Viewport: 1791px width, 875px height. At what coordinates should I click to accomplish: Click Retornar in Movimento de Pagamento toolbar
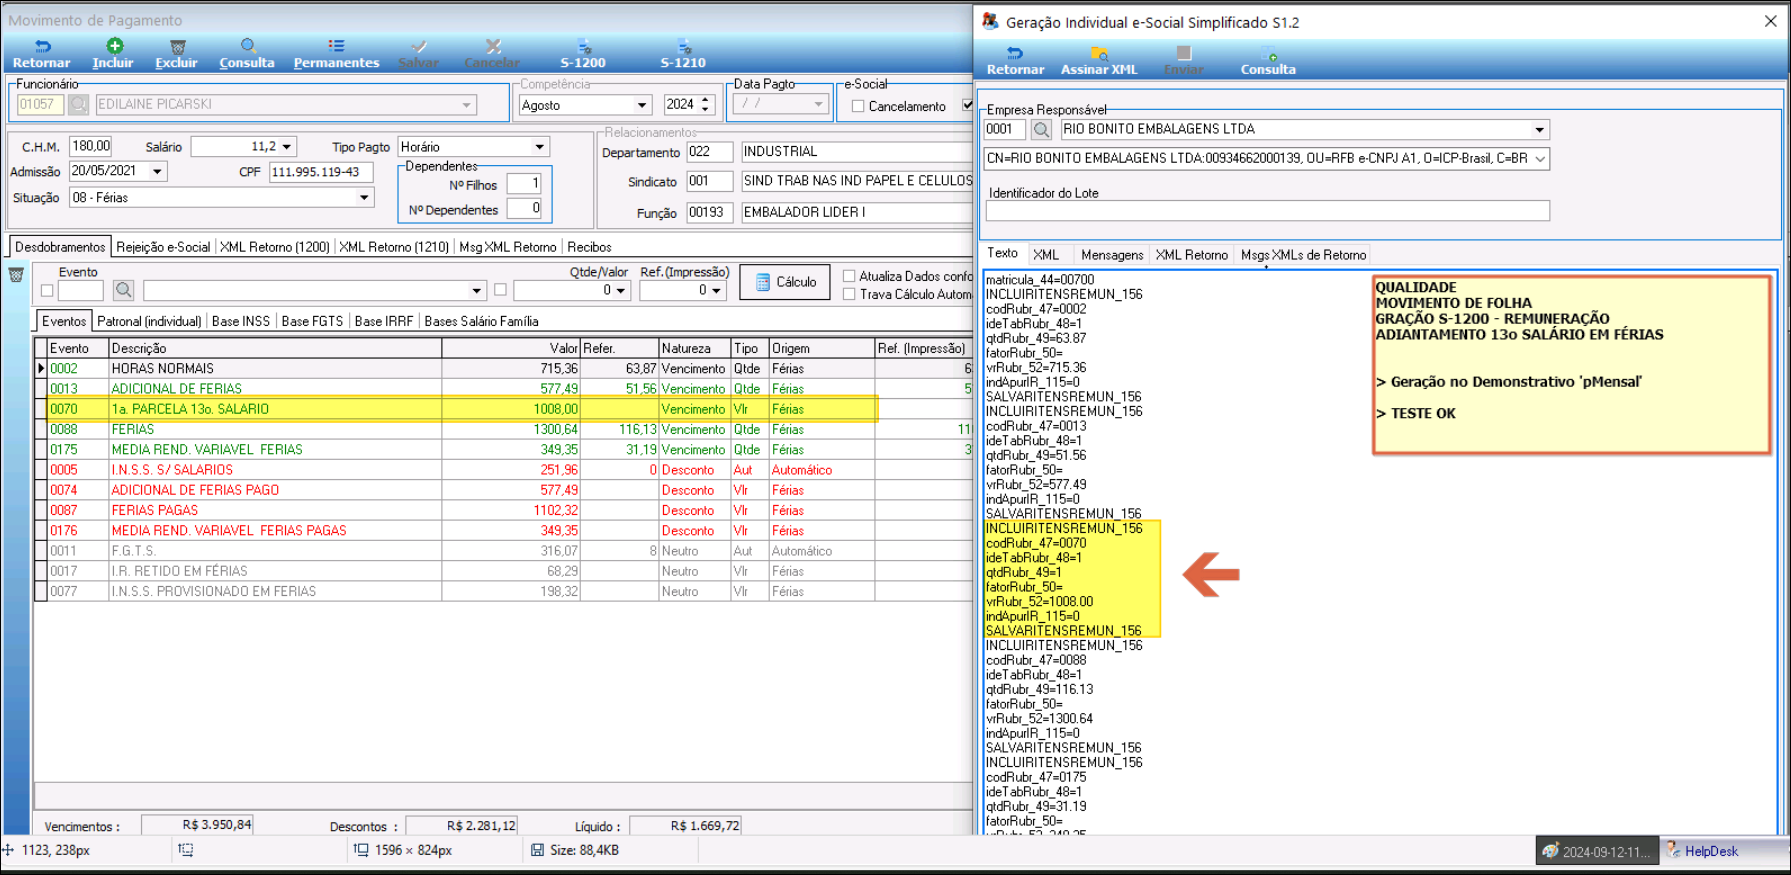(42, 54)
